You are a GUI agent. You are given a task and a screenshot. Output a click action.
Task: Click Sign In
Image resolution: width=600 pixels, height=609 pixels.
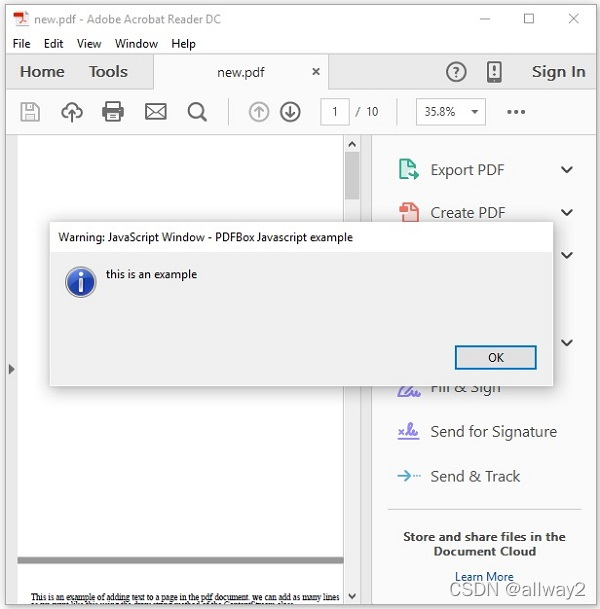click(558, 72)
